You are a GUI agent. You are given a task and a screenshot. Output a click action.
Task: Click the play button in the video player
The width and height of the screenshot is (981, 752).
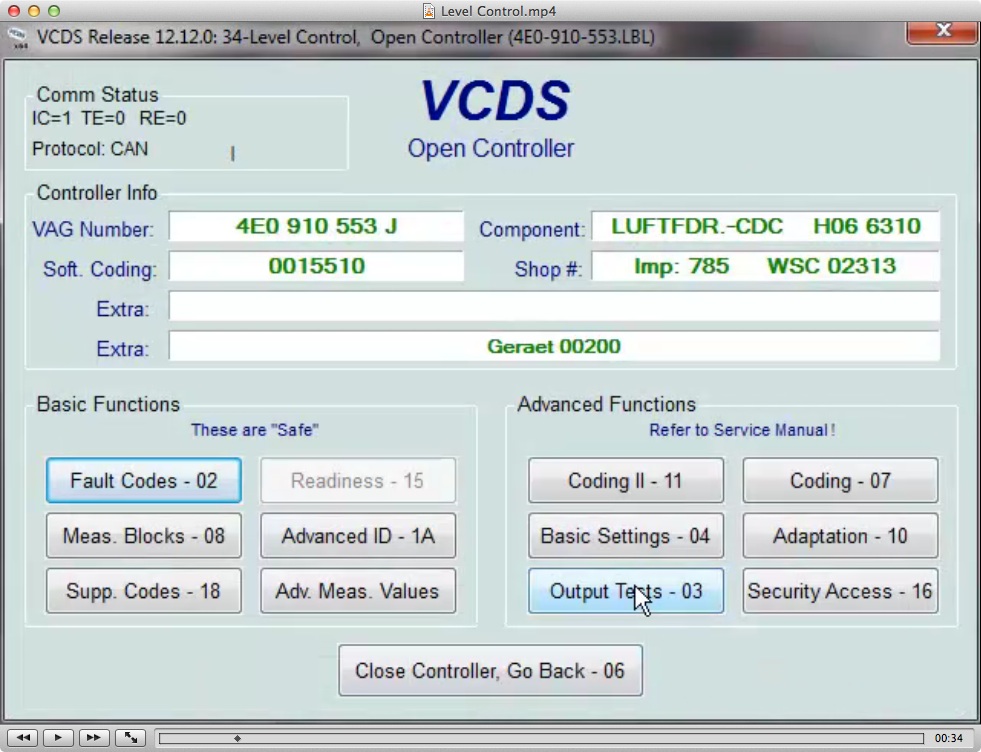[x=58, y=738]
